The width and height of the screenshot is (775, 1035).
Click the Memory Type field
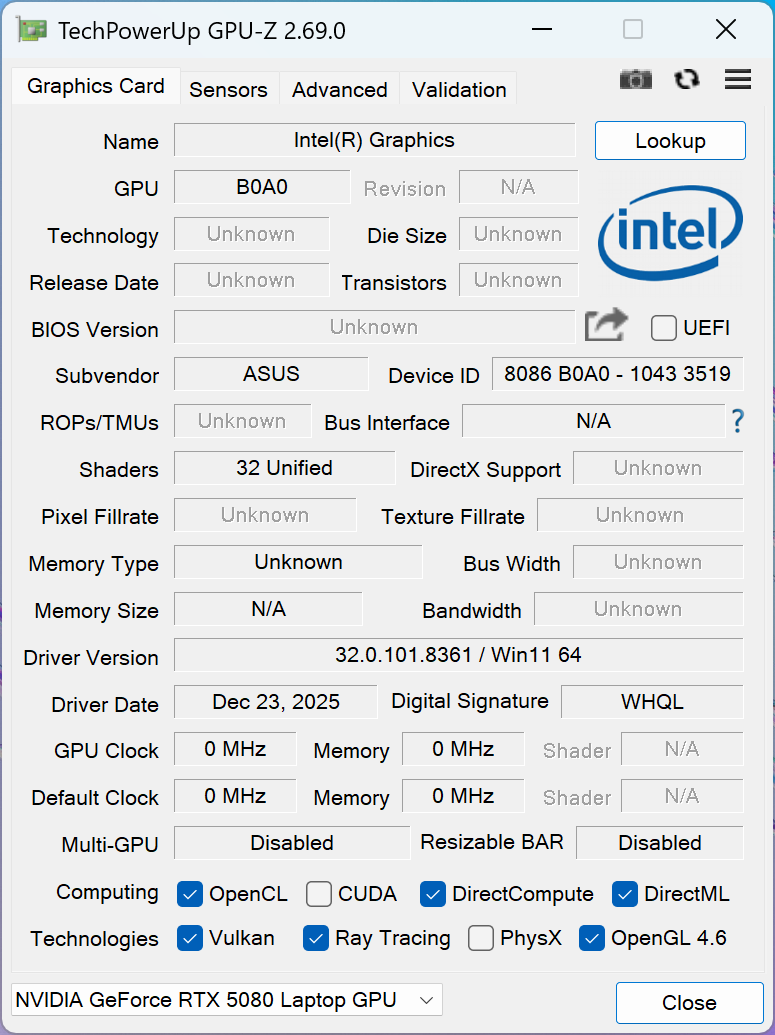tap(298, 562)
